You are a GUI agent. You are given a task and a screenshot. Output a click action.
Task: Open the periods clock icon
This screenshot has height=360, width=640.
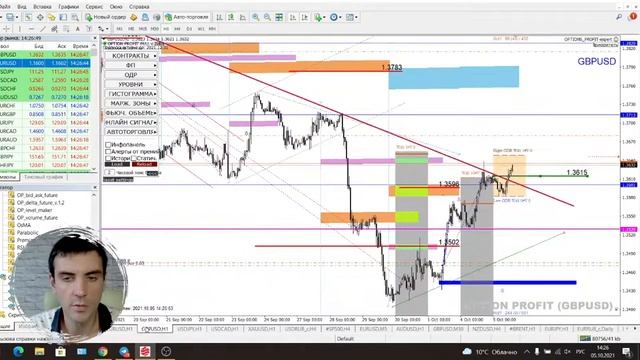click(334, 17)
